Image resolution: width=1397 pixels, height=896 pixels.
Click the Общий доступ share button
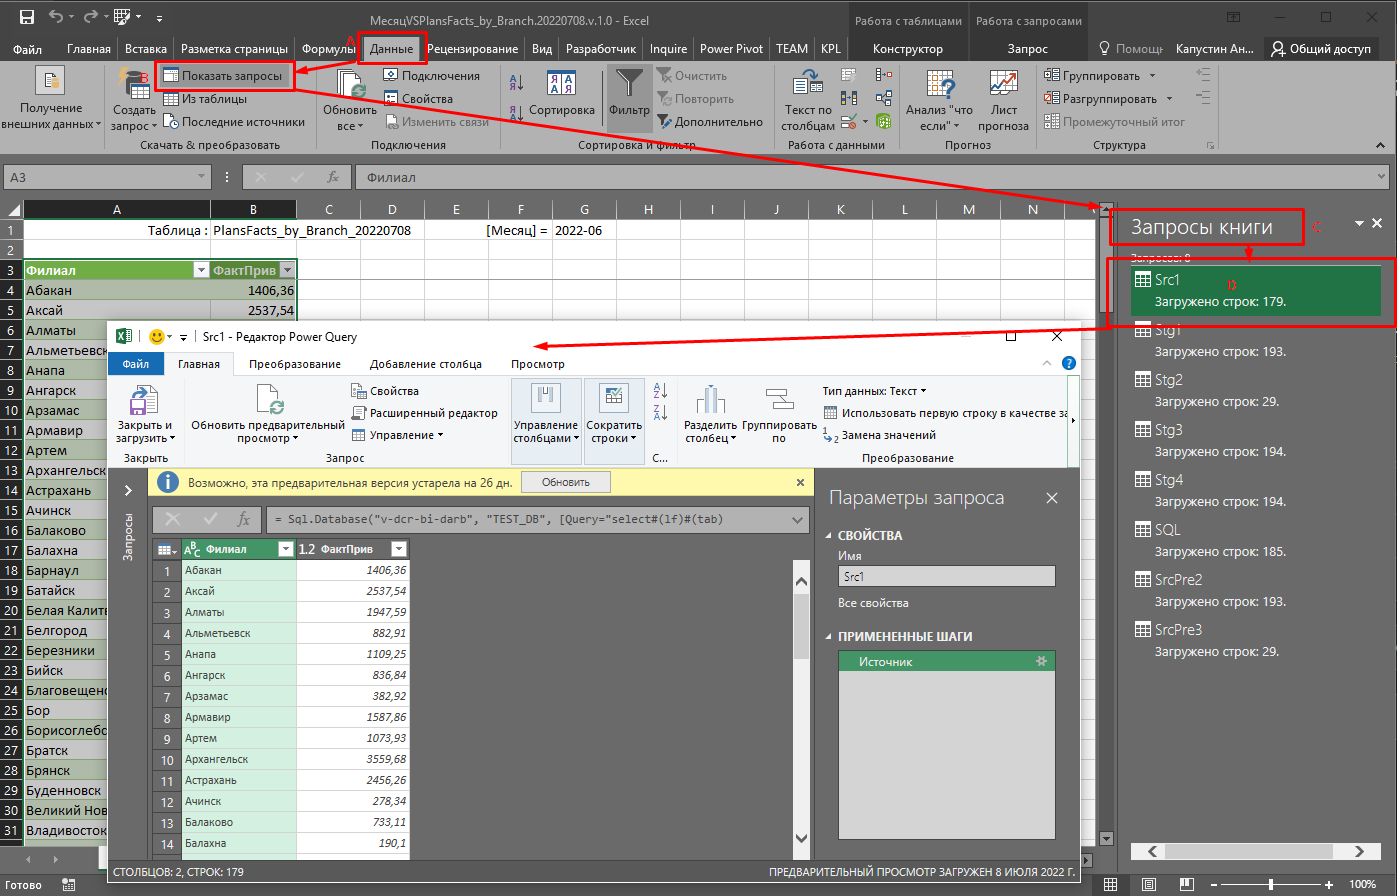[1320, 49]
